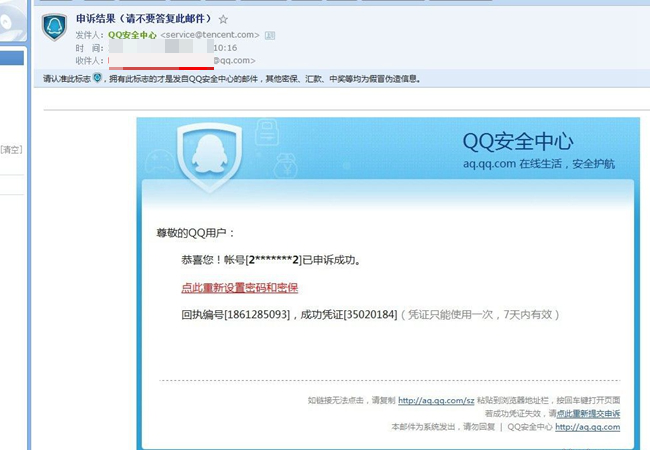Star this 申诉结果 email
The image size is (650, 450).
(223, 19)
